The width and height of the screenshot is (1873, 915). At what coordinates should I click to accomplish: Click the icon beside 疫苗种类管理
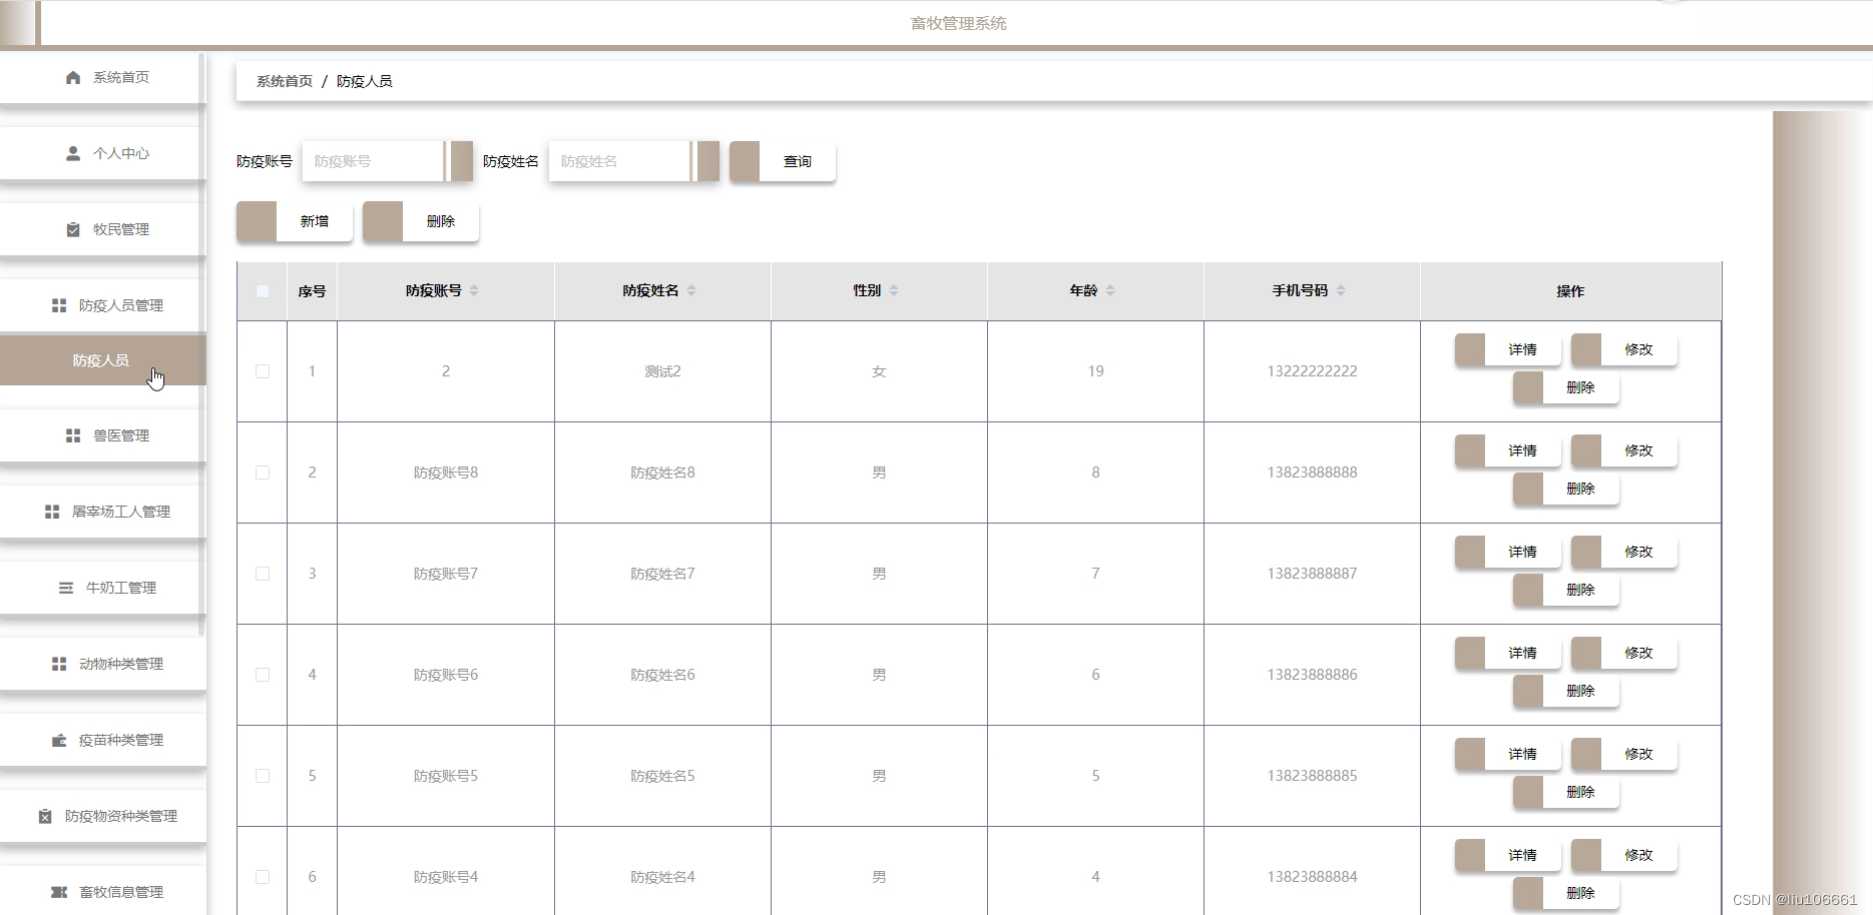click(x=59, y=740)
